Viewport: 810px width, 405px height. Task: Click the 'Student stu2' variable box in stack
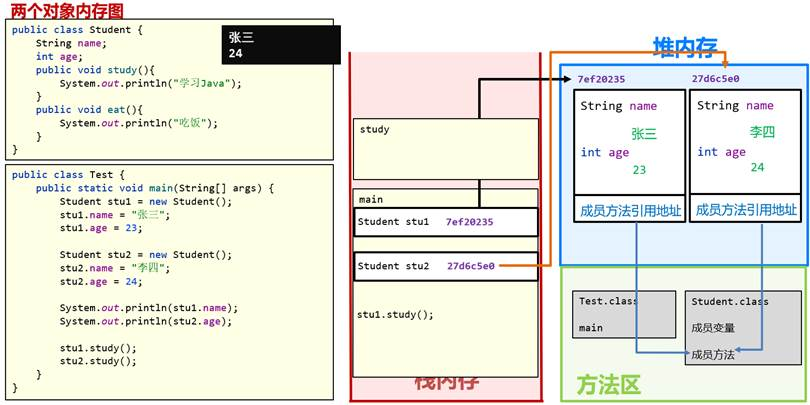pyautogui.click(x=446, y=266)
